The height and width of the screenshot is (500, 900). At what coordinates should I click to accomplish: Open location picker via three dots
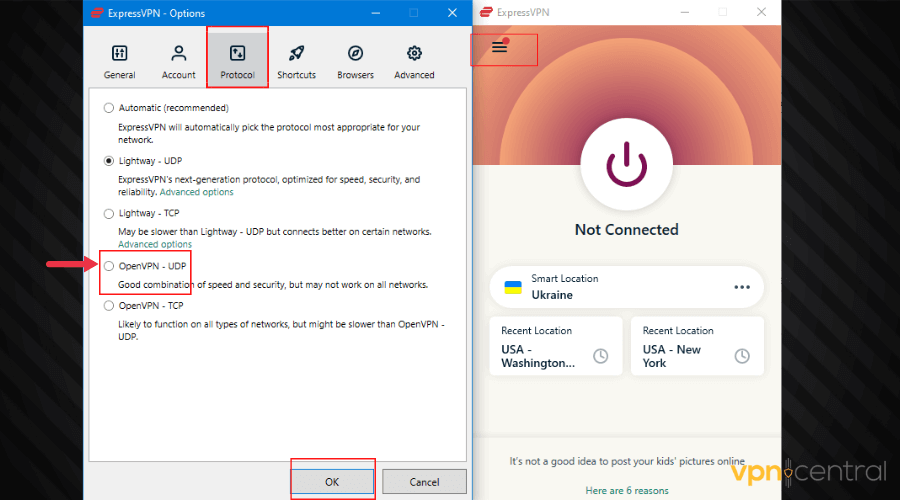pyautogui.click(x=742, y=287)
